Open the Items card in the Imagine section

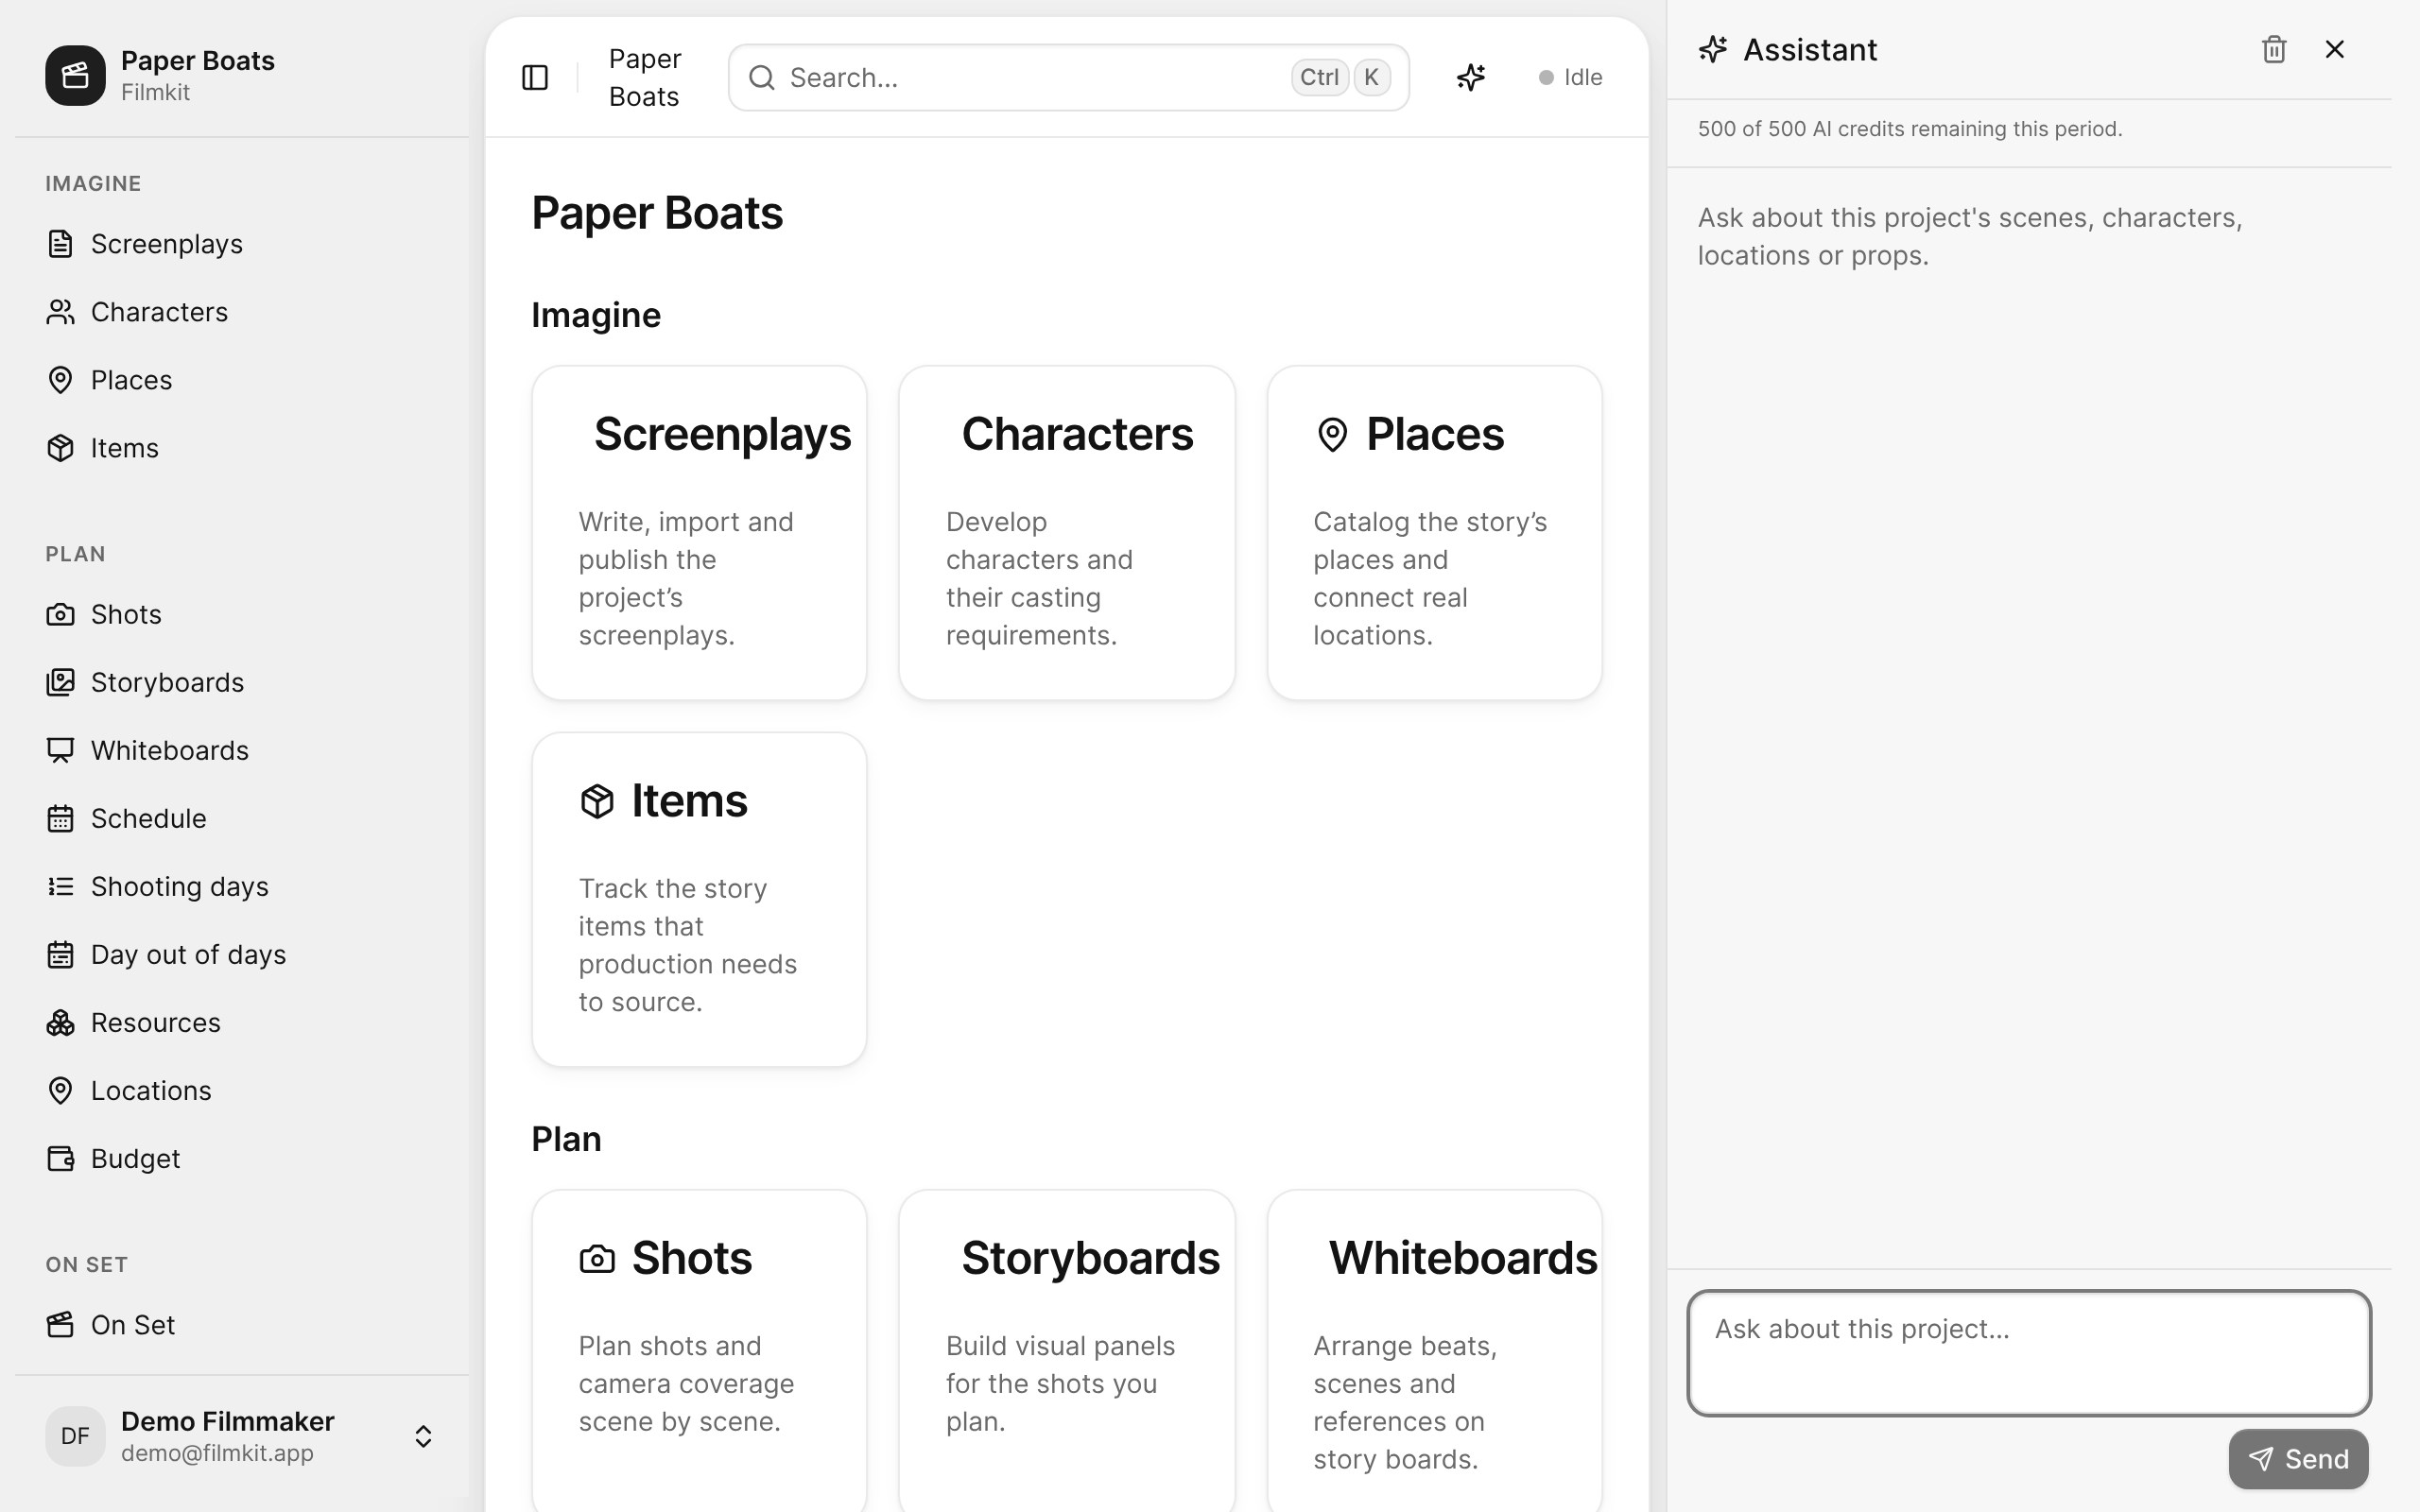(x=699, y=899)
